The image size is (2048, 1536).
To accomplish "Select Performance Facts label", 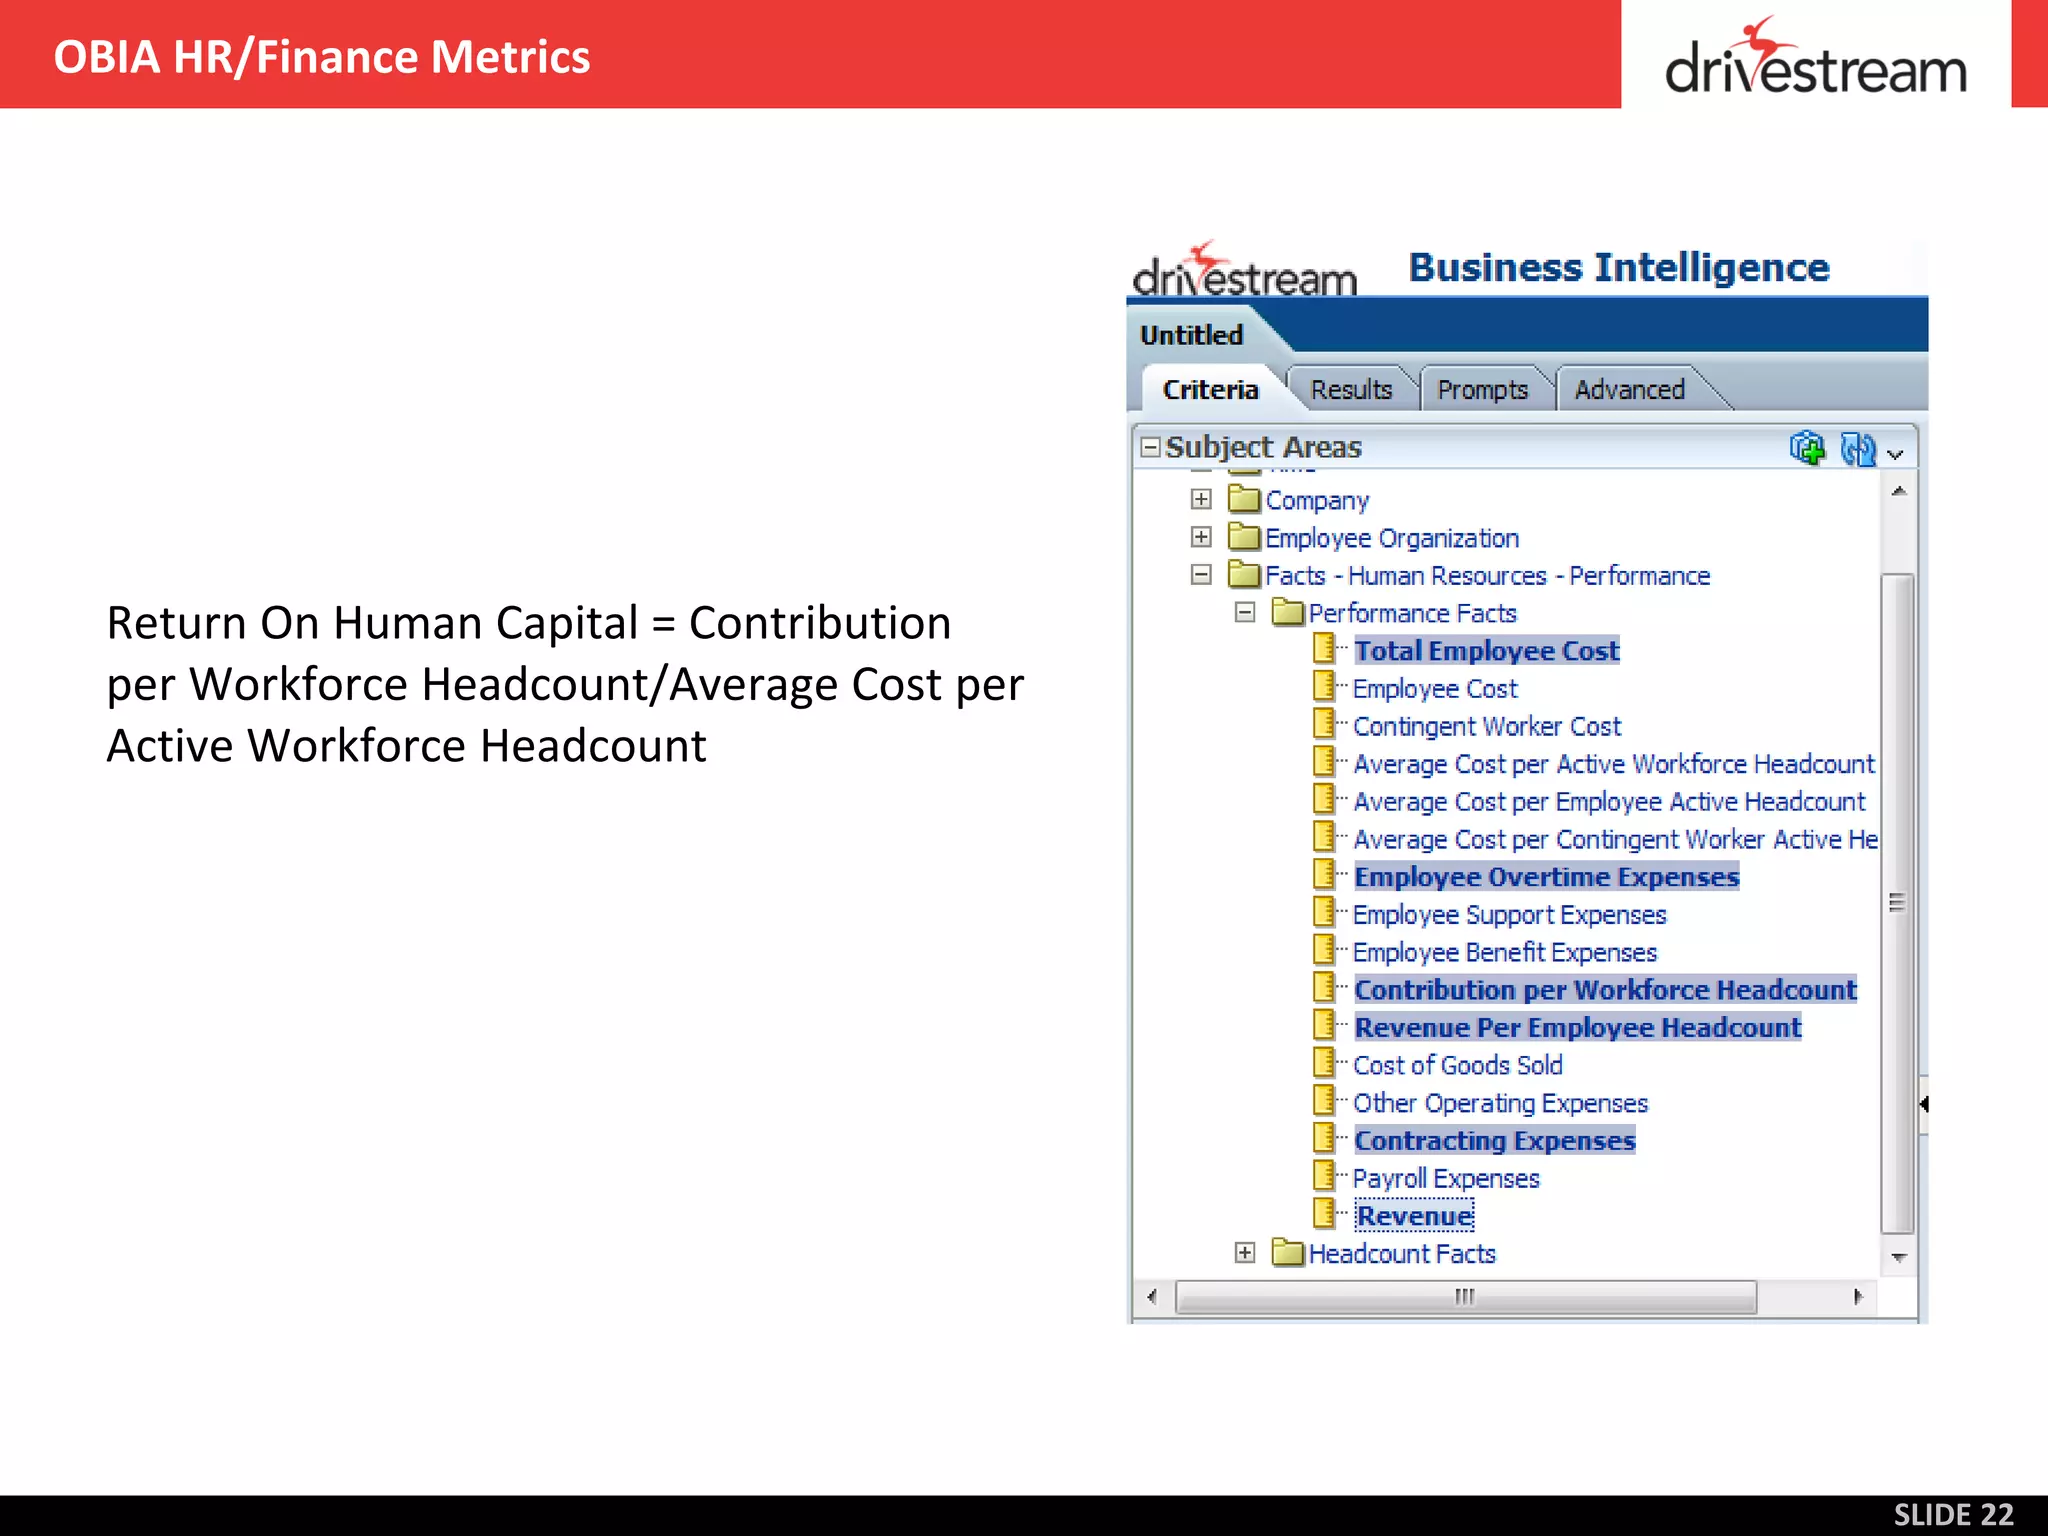I will [1412, 613].
